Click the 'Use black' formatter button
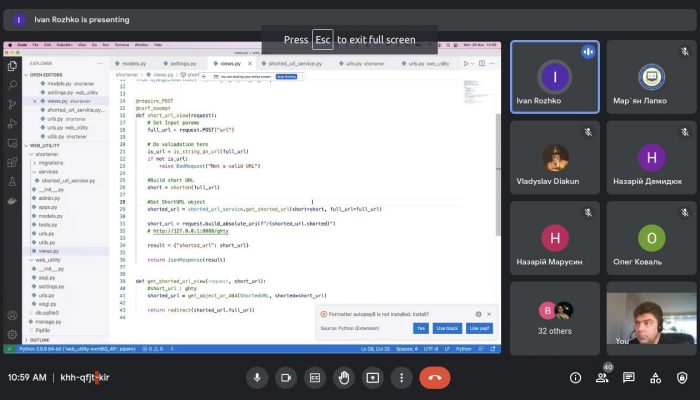Screen dimensions: 700x400 click(x=446, y=328)
